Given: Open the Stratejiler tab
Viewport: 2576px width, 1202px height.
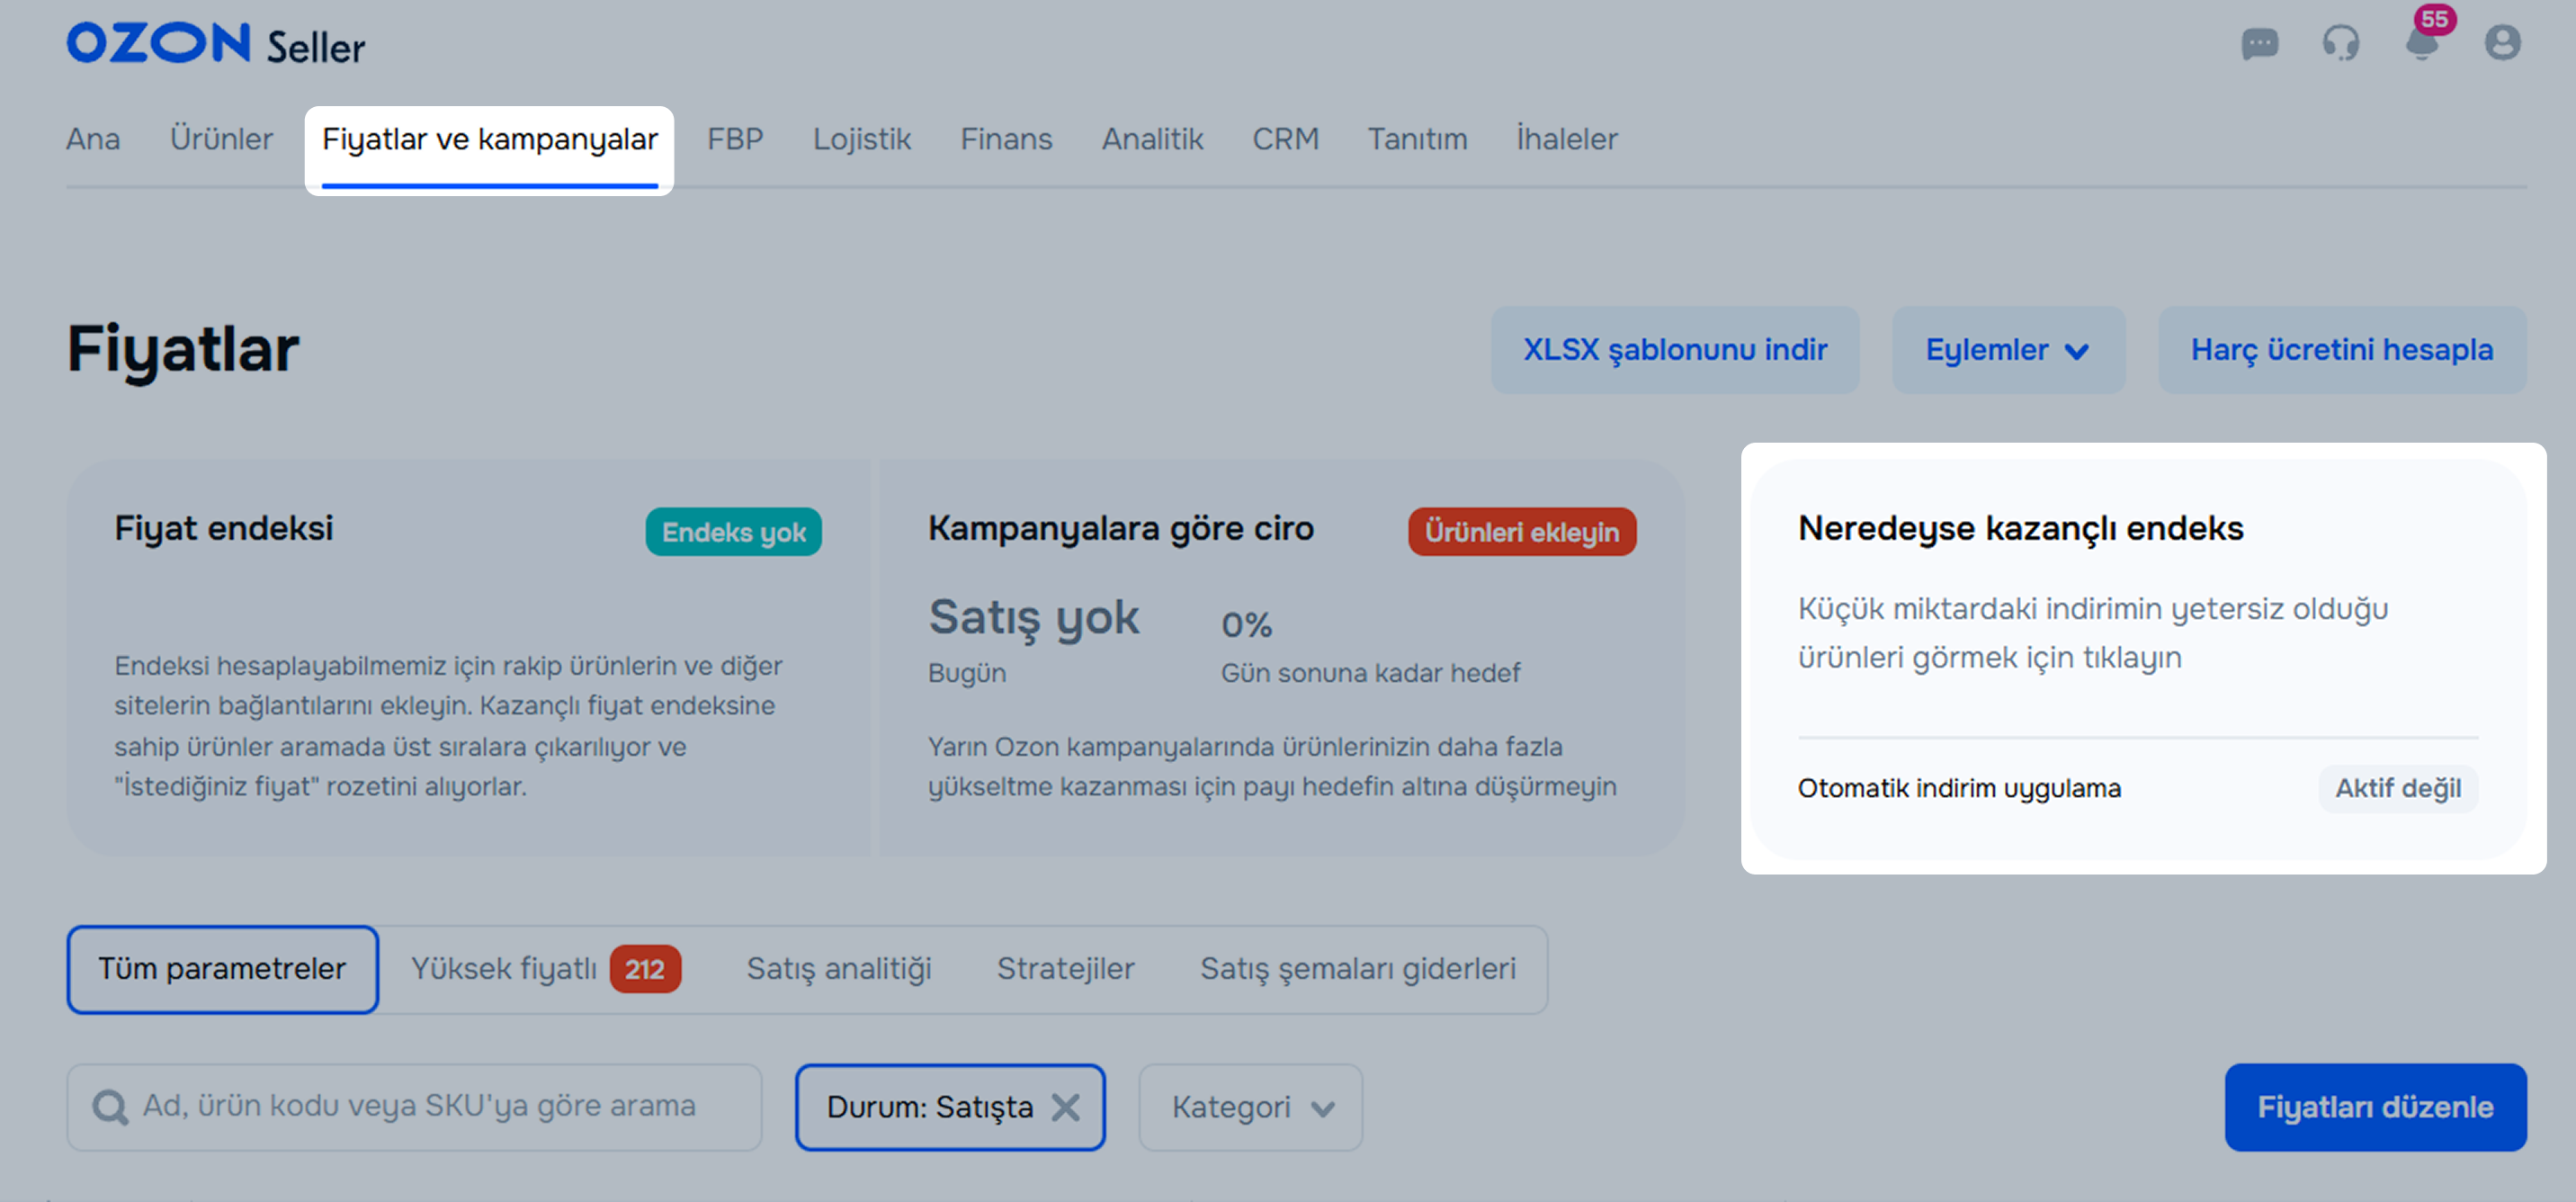Looking at the screenshot, I should tap(1065, 969).
